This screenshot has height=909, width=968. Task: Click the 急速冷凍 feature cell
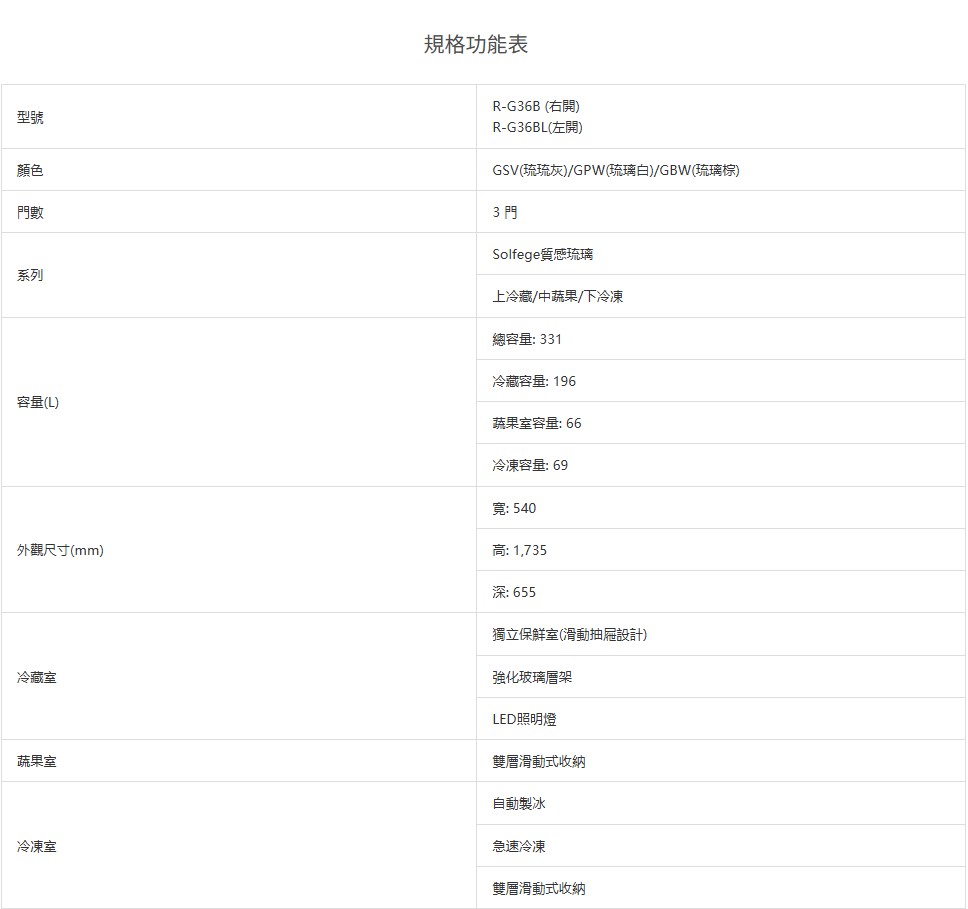pos(519,846)
